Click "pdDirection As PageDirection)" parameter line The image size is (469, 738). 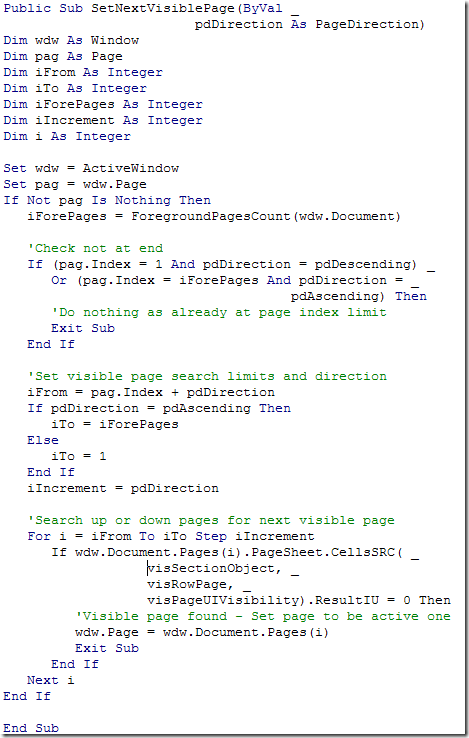[x=310, y=24]
